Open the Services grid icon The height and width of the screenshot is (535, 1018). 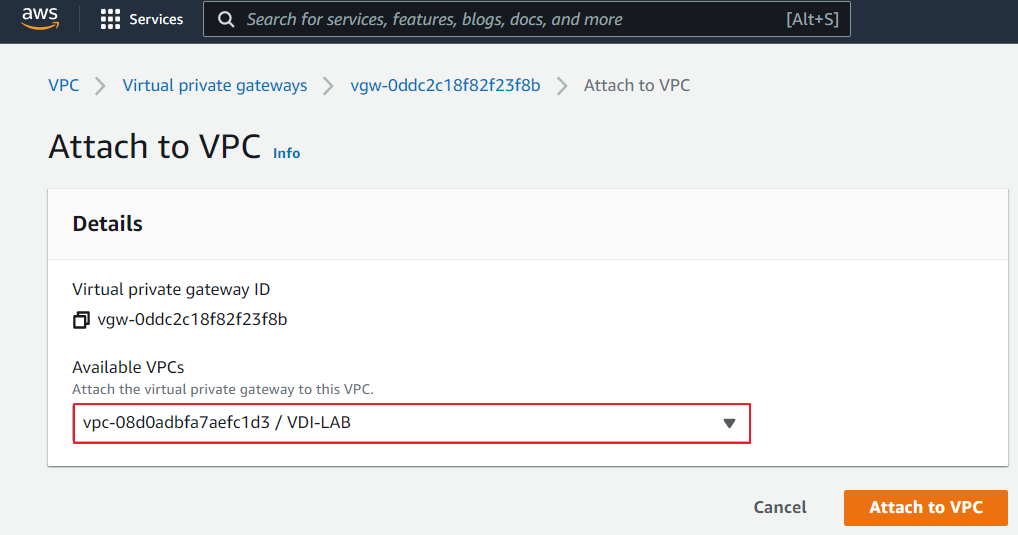tap(110, 20)
